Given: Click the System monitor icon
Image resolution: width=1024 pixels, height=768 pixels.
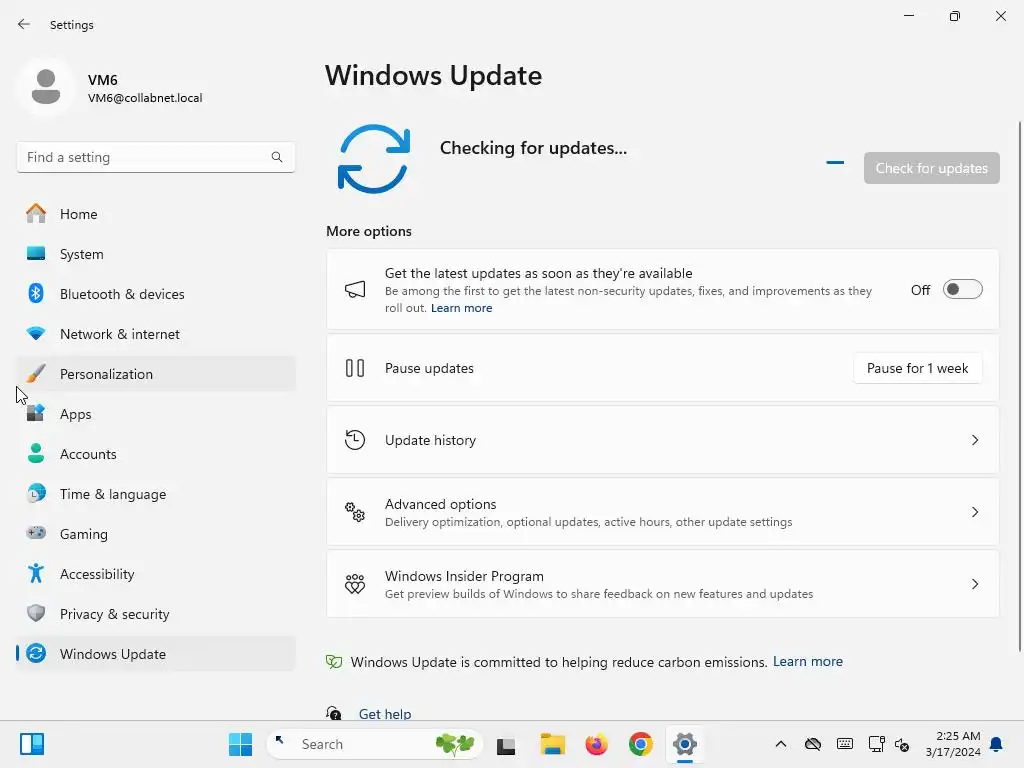Looking at the screenshot, I should click(36, 253).
